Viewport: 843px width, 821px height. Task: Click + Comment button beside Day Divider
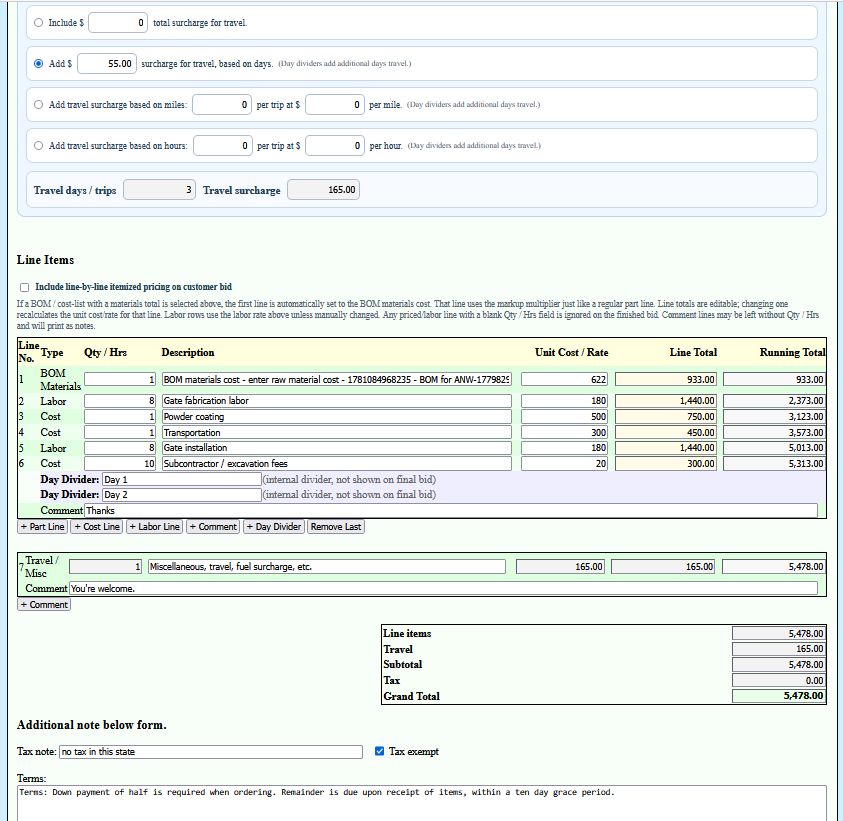213,526
